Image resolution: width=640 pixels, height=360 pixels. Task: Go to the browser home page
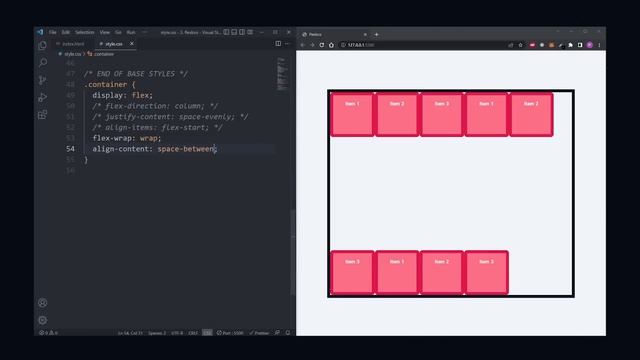(x=331, y=45)
